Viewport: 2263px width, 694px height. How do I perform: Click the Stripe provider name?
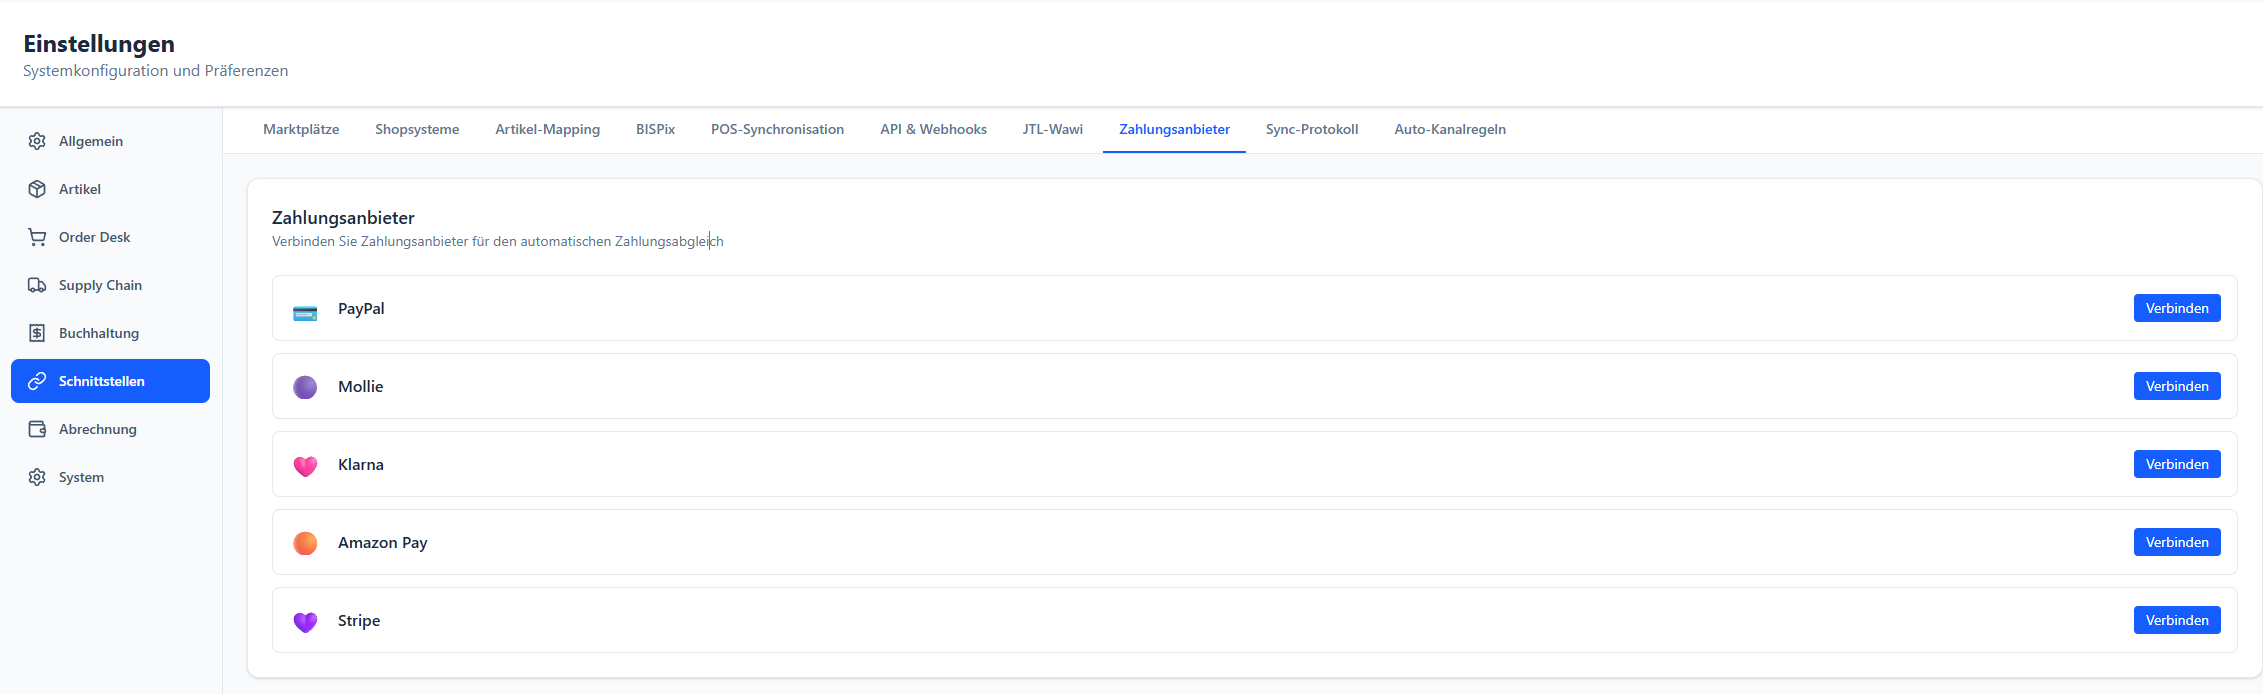click(359, 621)
